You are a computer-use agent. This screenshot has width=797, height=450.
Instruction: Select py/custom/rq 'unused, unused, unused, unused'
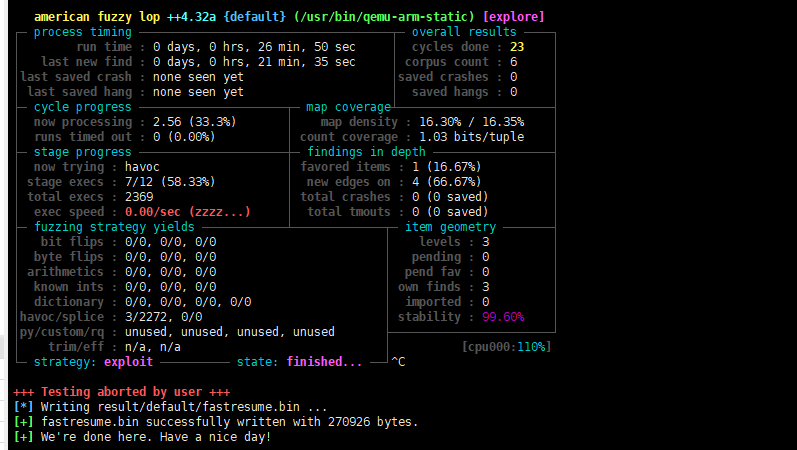click(230, 332)
